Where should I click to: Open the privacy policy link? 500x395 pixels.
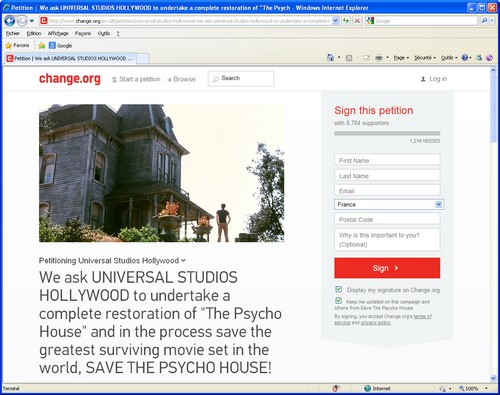pos(375,323)
